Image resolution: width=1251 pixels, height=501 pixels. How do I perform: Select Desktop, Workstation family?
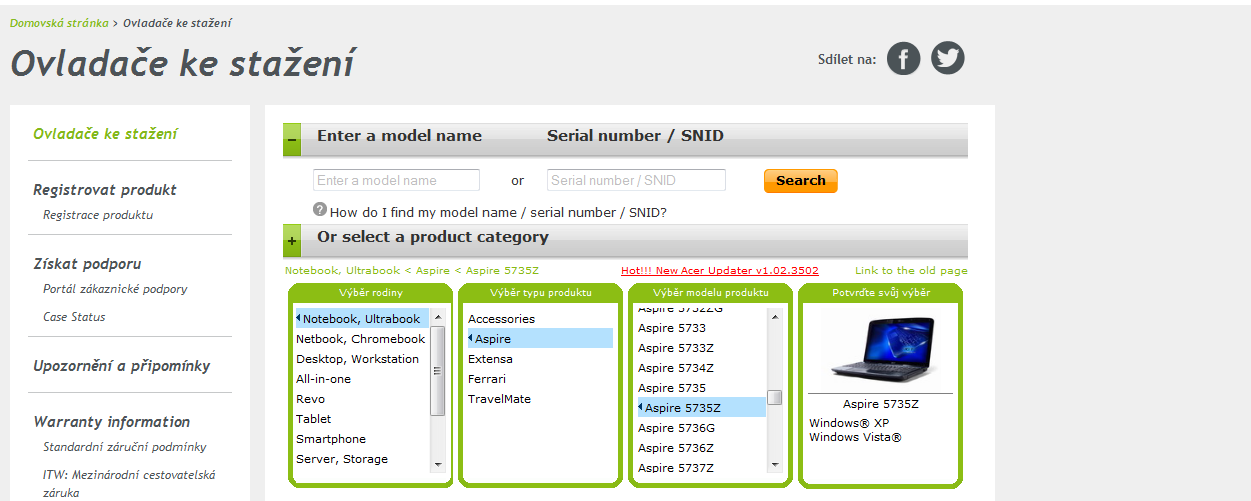[x=358, y=359]
